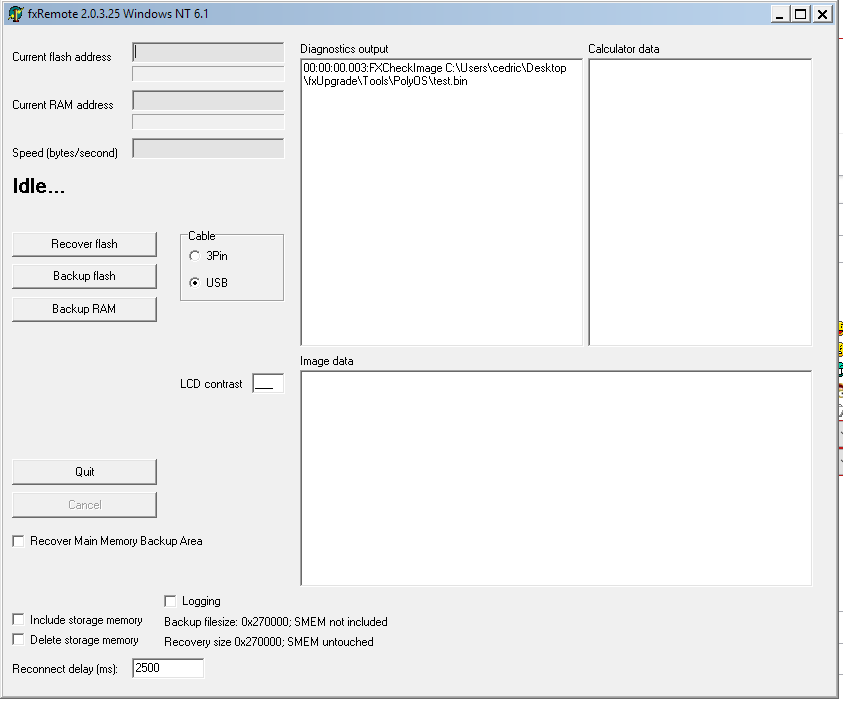This screenshot has width=843, height=702.
Task: Click inside the Diagnostics output box
Action: pyautogui.click(x=441, y=202)
